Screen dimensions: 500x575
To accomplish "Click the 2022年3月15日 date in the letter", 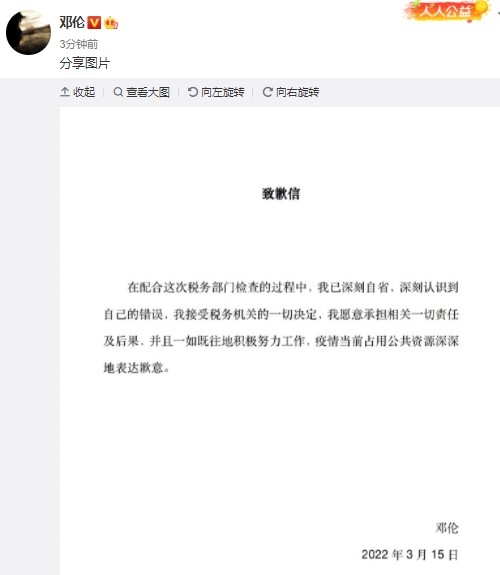I will [x=410, y=554].
